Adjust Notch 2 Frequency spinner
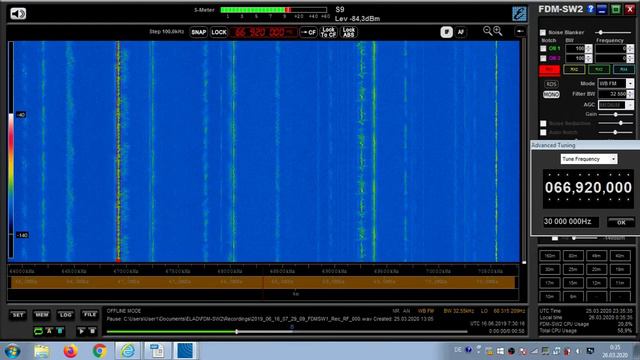 pyautogui.click(x=630, y=58)
